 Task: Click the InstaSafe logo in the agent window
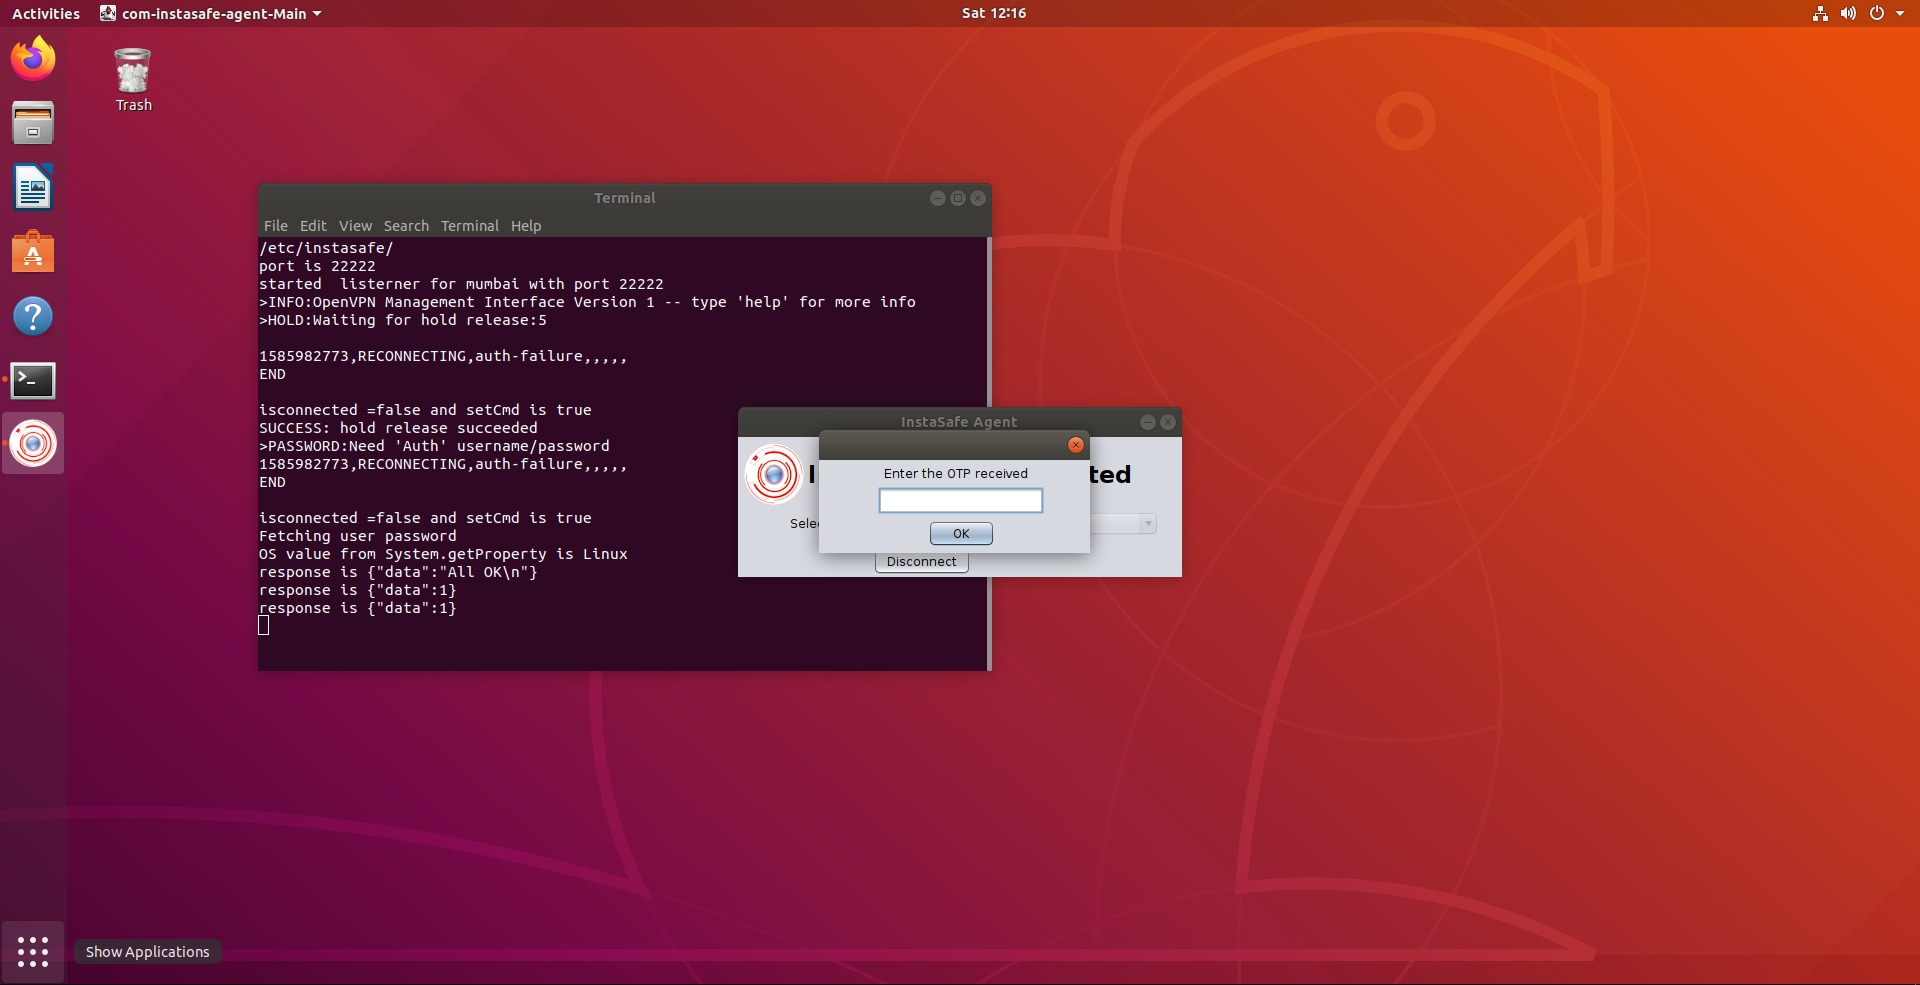(x=774, y=474)
